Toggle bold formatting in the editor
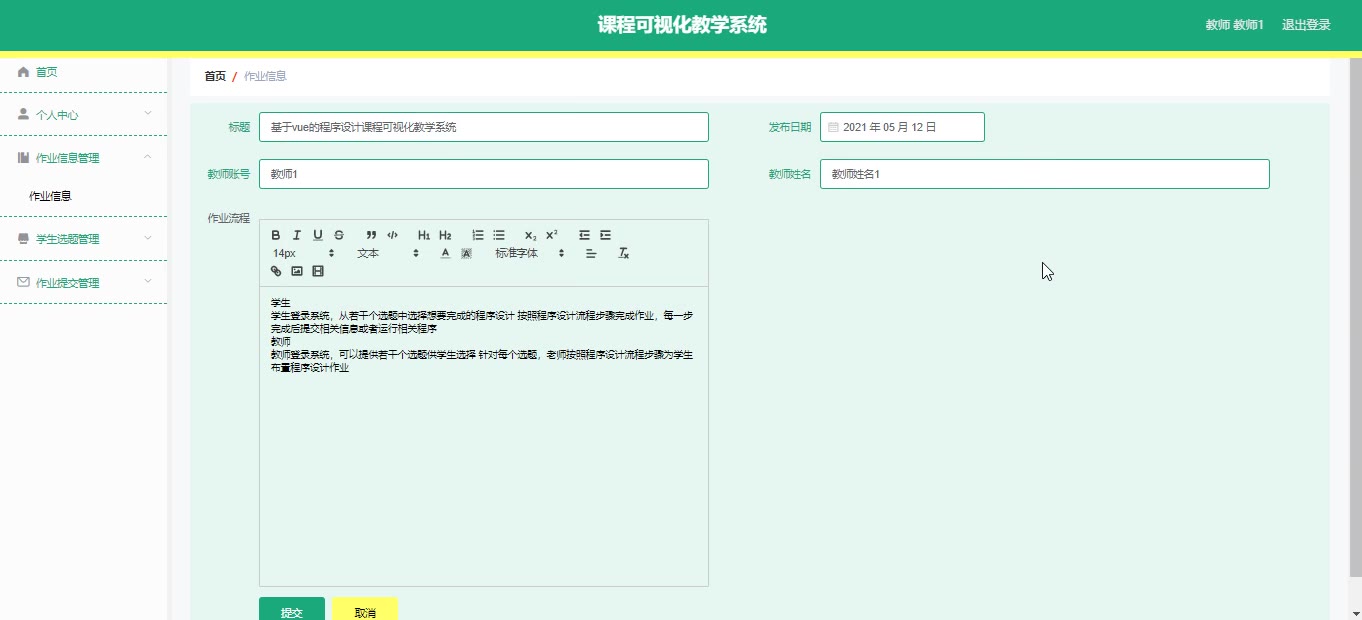Viewport: 1362px width, 620px height. pos(275,235)
